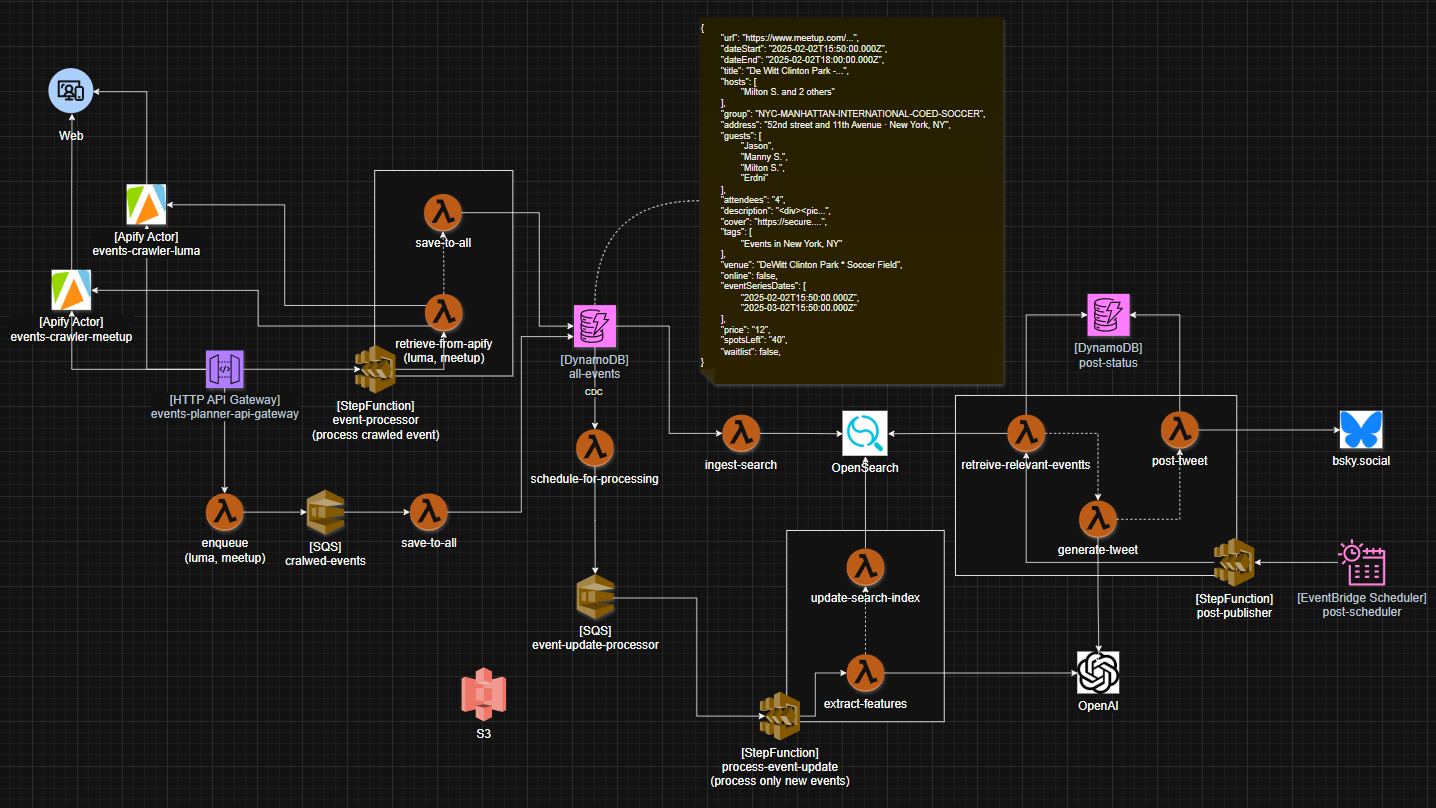Click the 'CDC' label below all-events
1436x808 pixels.
(x=594, y=392)
